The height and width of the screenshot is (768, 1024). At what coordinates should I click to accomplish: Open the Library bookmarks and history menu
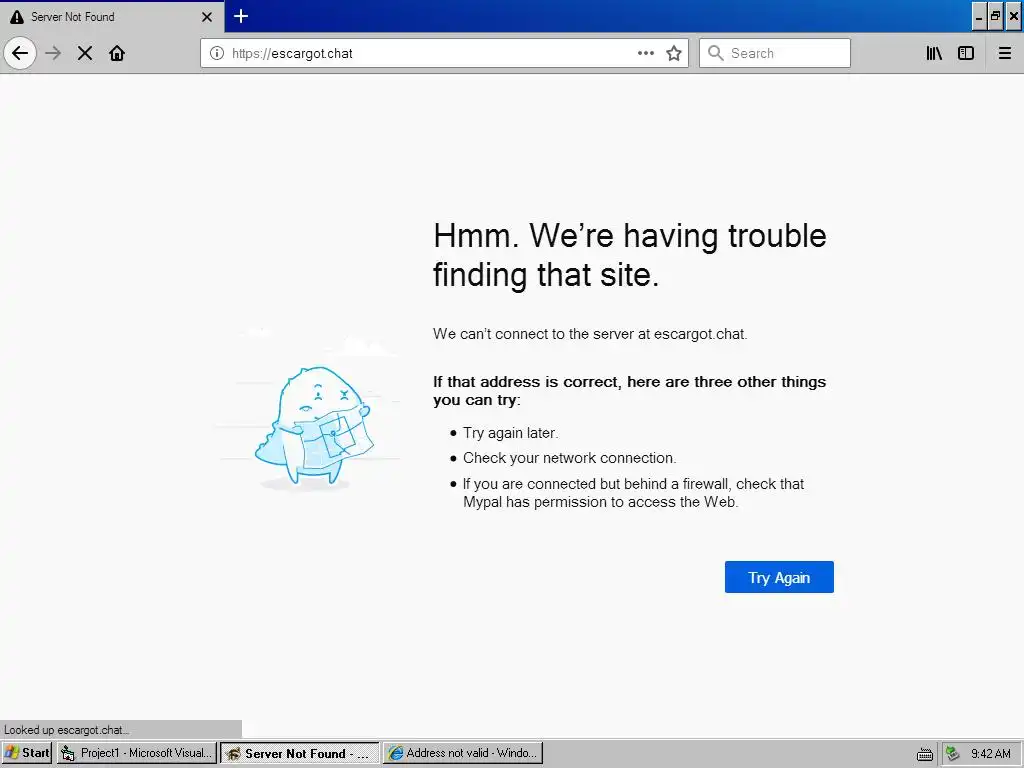pyautogui.click(x=934, y=53)
